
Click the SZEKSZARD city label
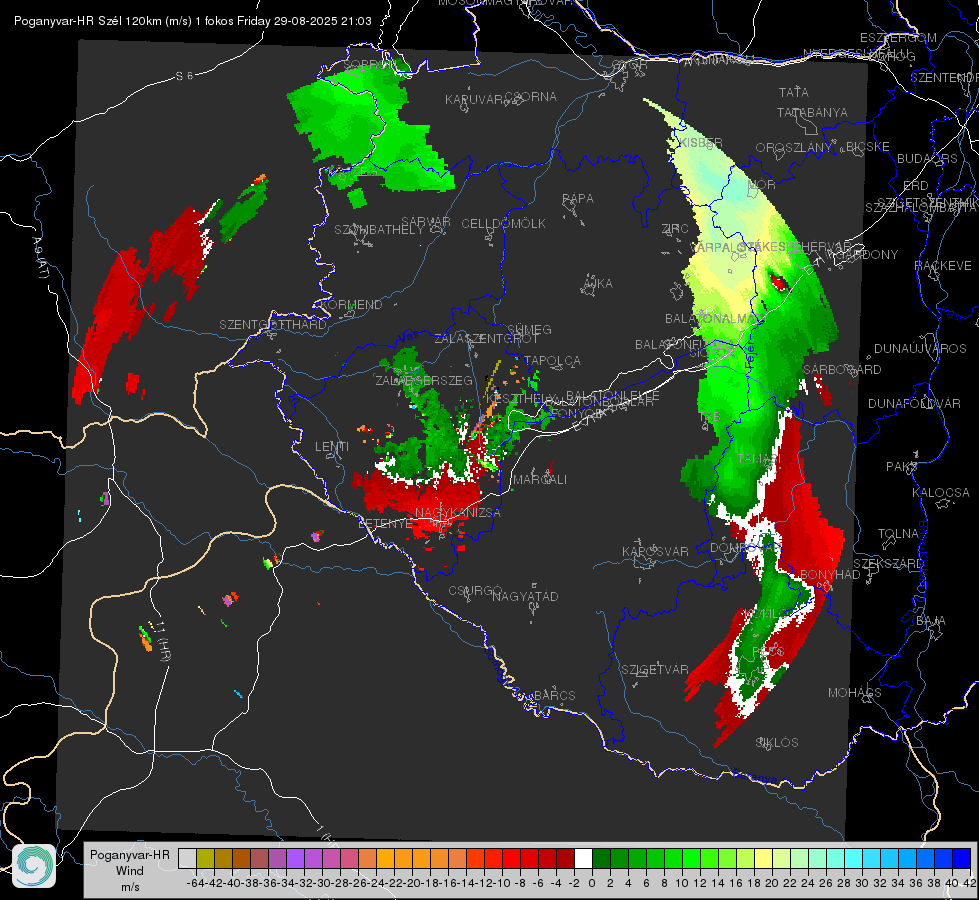click(888, 564)
